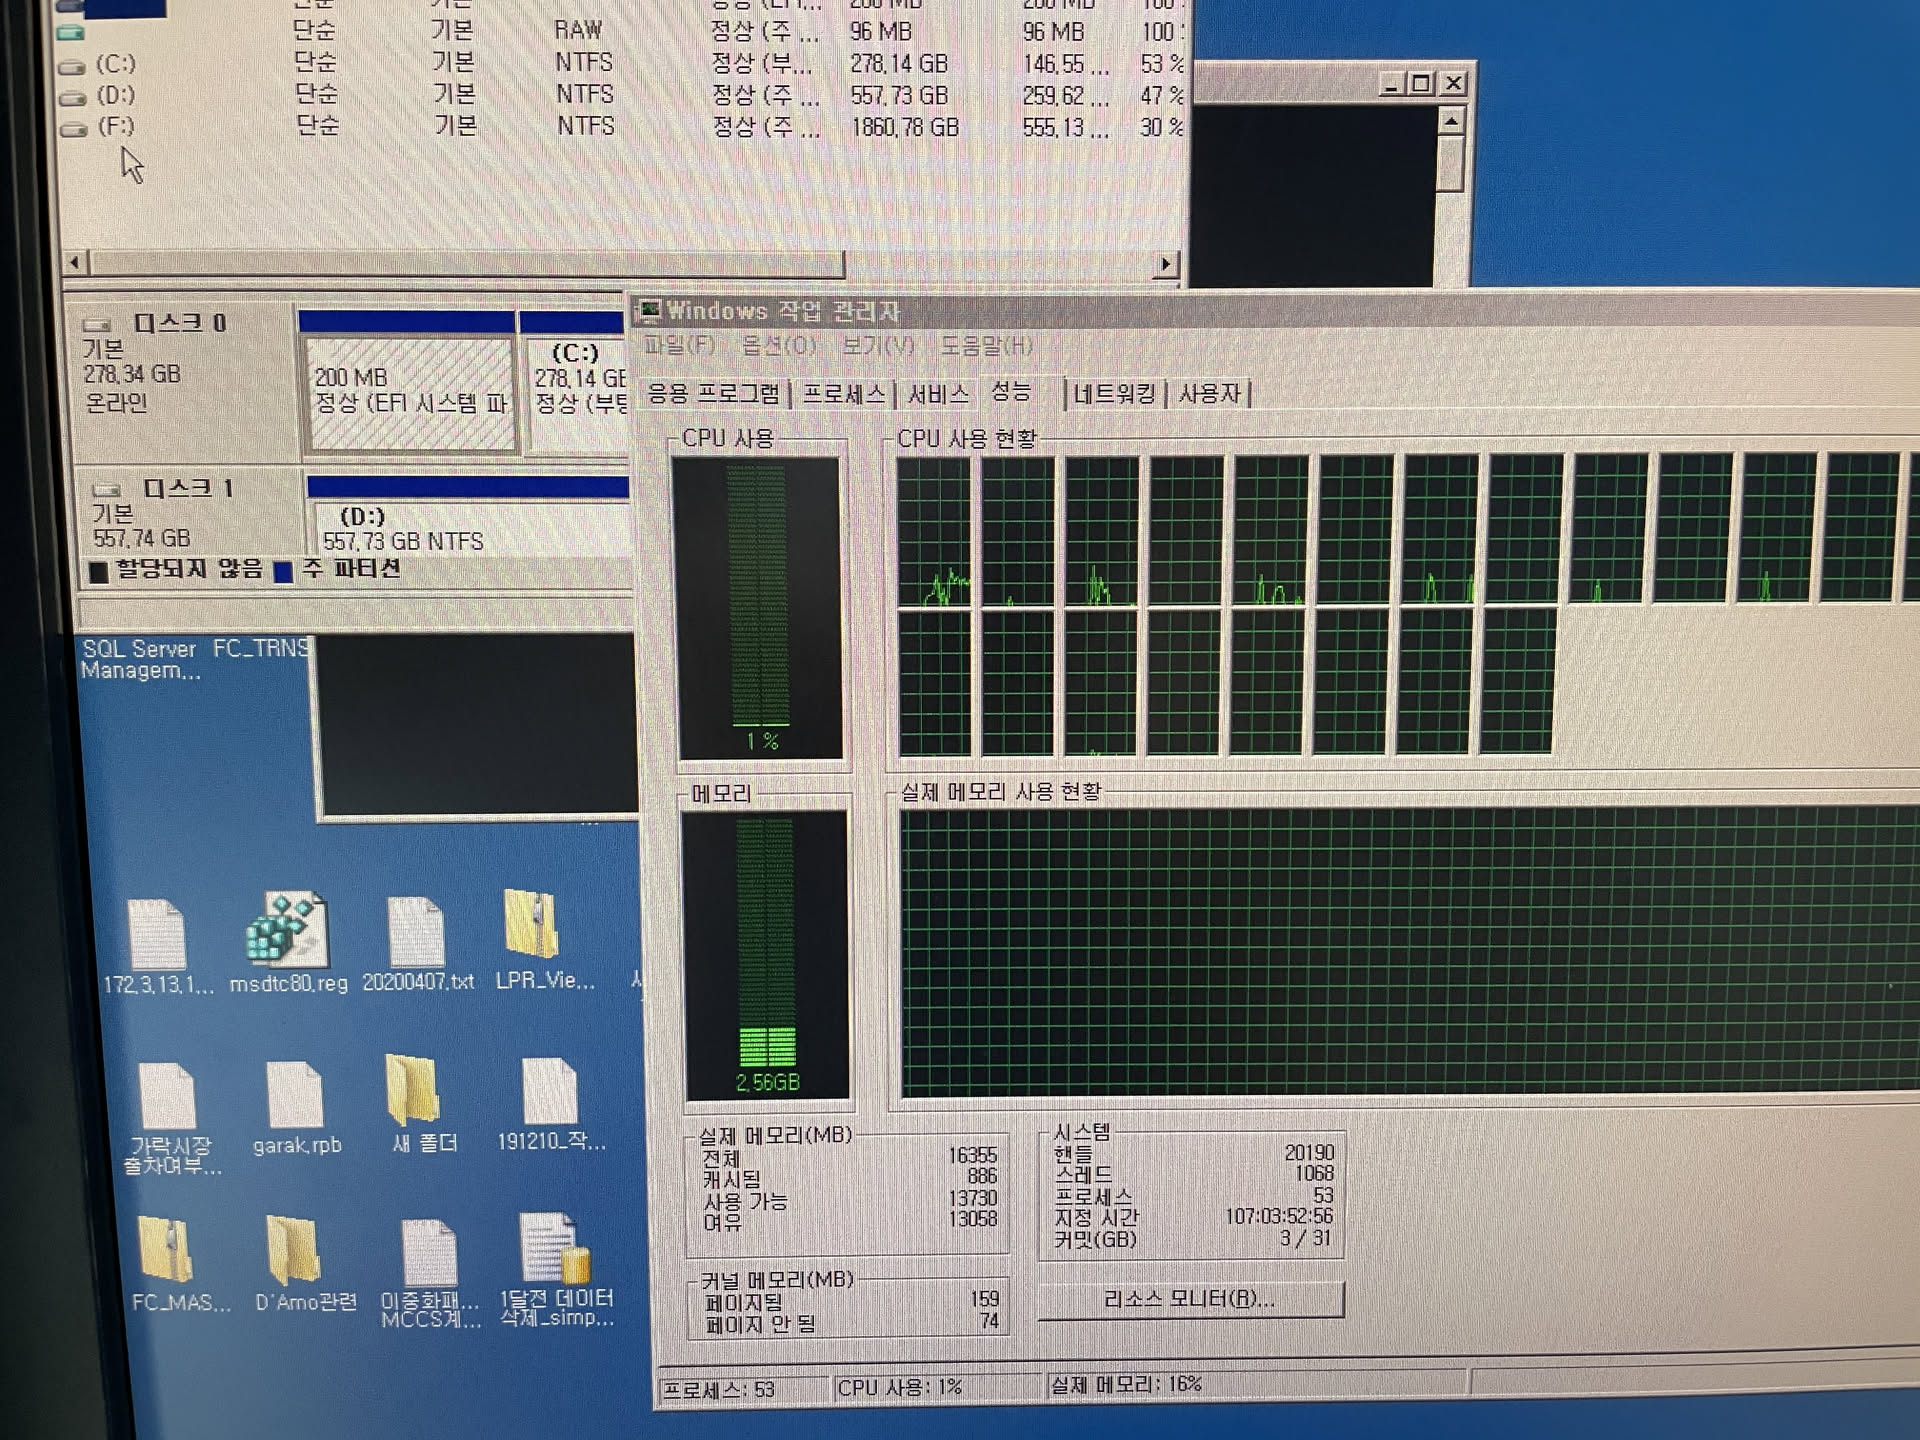Open the msdtc80.reg desktop file

point(288,933)
